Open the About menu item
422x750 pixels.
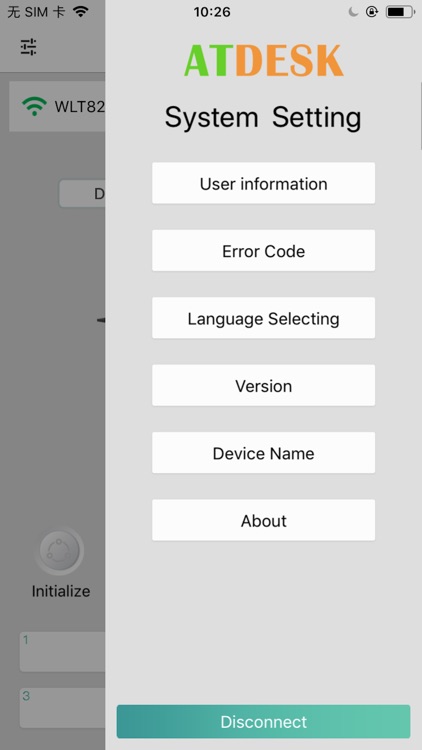(263, 520)
